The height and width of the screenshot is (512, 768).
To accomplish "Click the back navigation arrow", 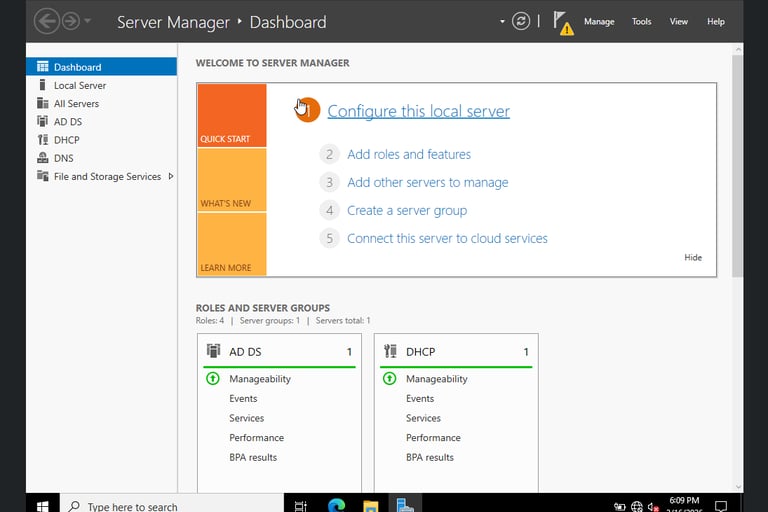I will (x=47, y=22).
